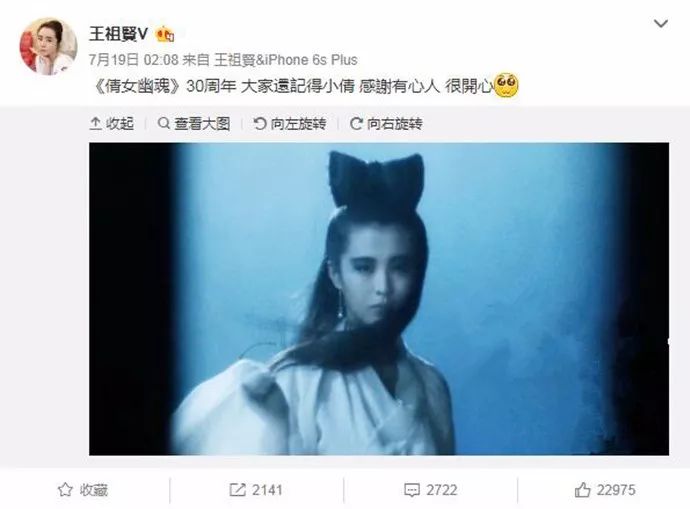Open the 7月19日 02:08 timestamp link
This screenshot has width=690, height=509.
pos(133,59)
